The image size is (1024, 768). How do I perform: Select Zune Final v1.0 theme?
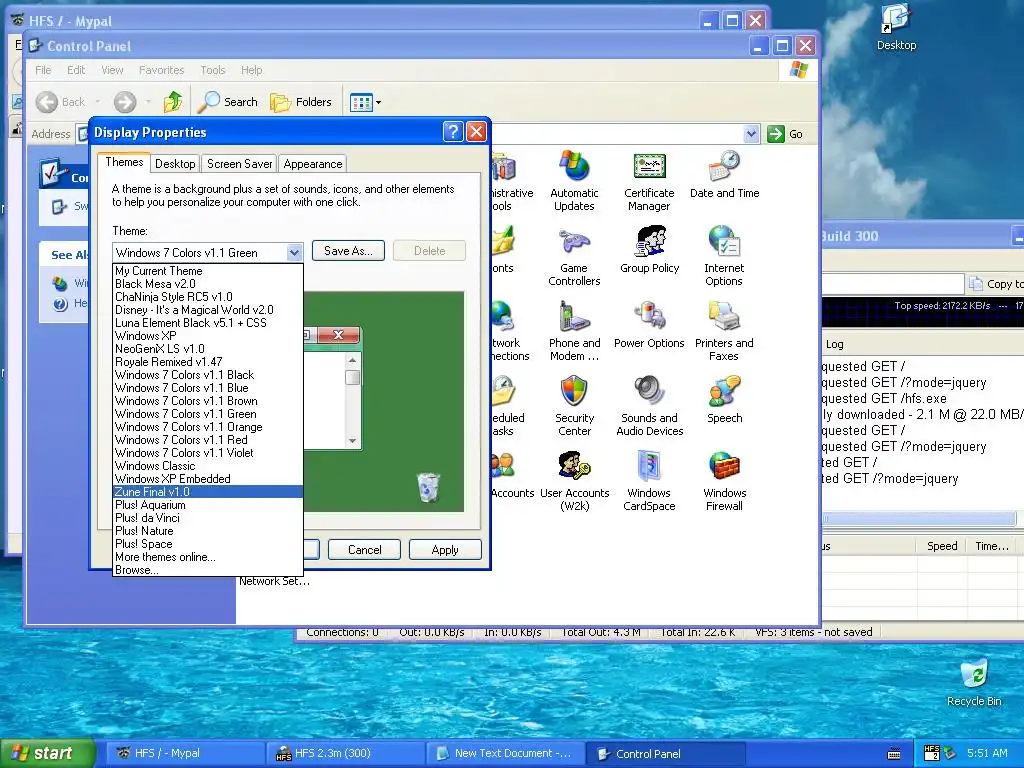pyautogui.click(x=208, y=492)
